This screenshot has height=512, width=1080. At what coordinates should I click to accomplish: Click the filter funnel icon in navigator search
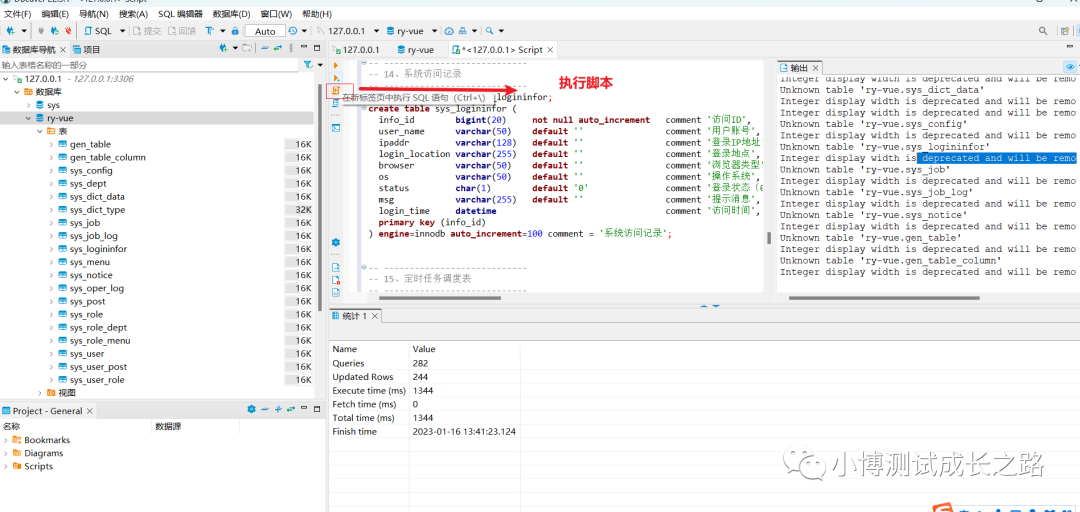tap(307, 65)
